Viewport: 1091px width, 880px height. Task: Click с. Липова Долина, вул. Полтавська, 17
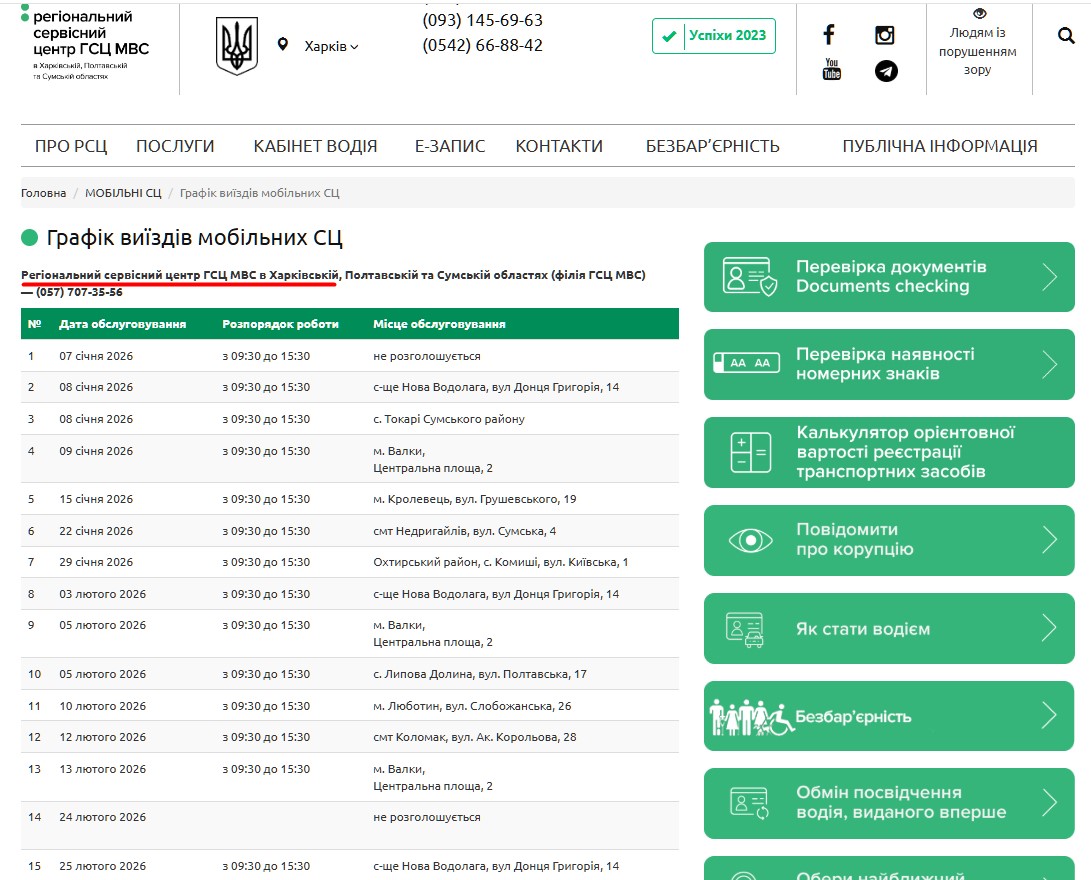[479, 674]
